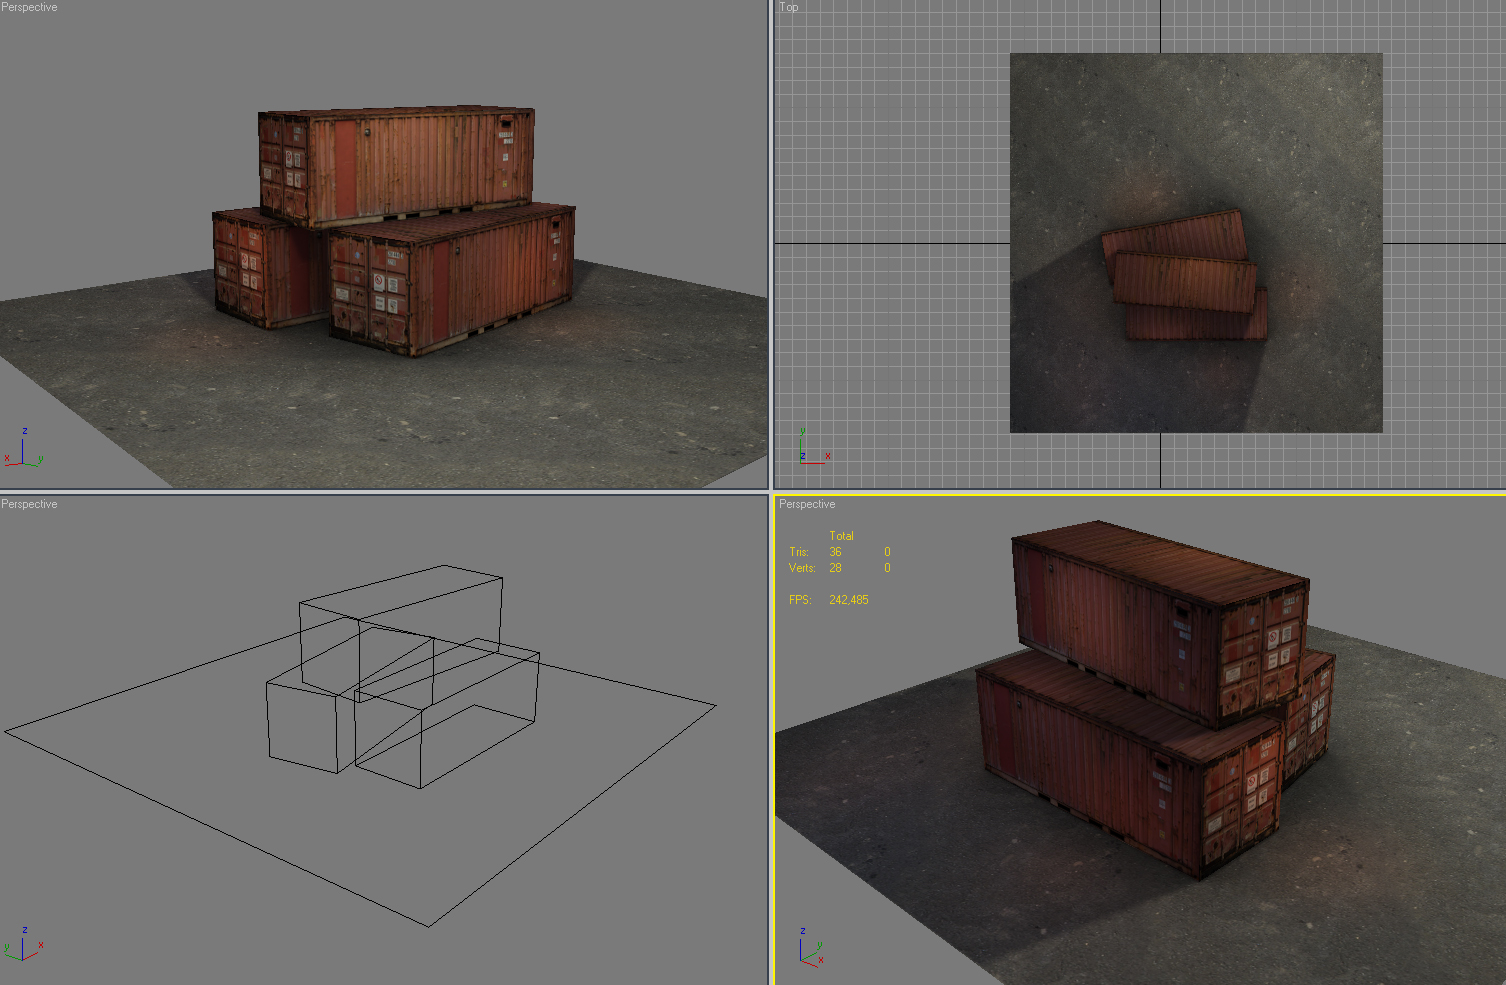Click the Total column header in the stats overlay
Image resolution: width=1506 pixels, height=985 pixels.
point(841,535)
